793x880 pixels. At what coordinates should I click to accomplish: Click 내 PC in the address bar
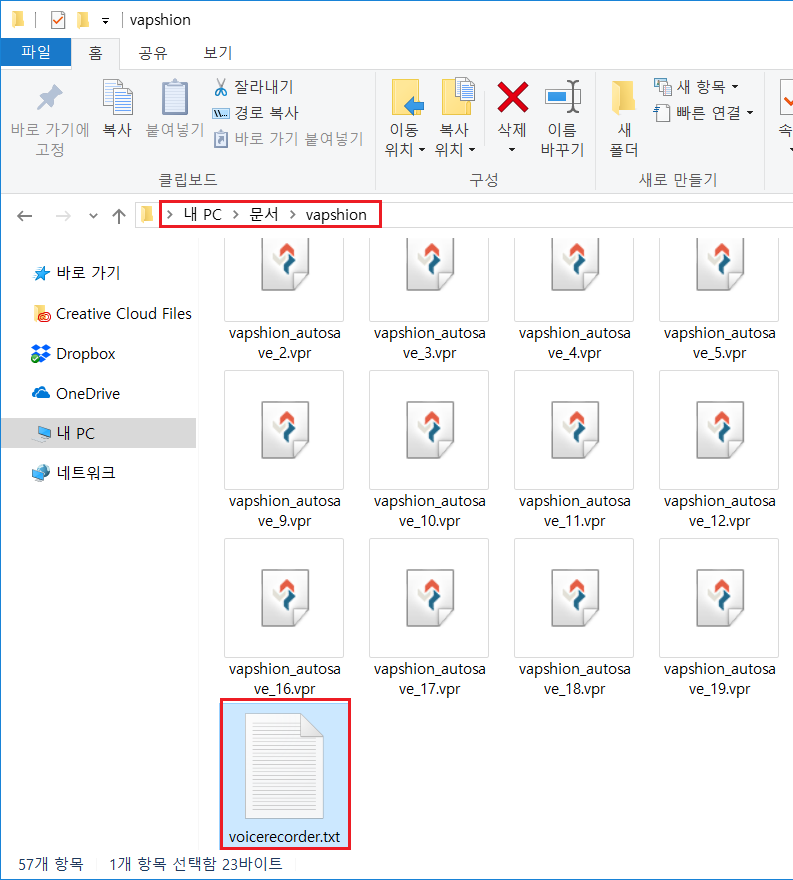click(203, 214)
